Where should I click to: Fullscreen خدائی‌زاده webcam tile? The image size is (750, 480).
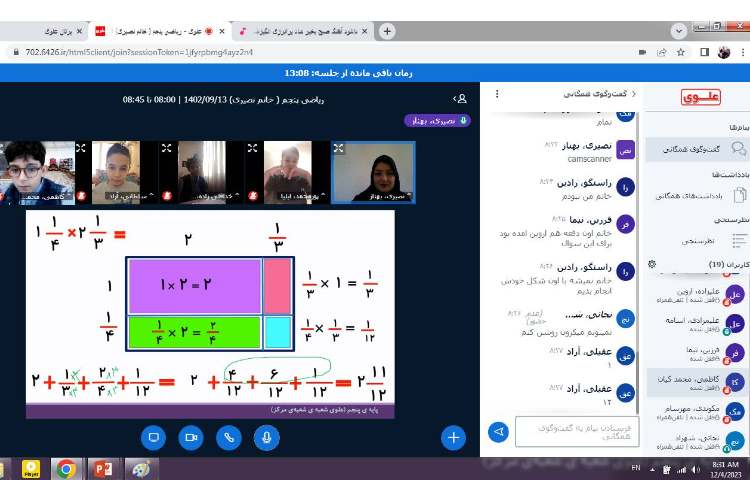pos(166,148)
